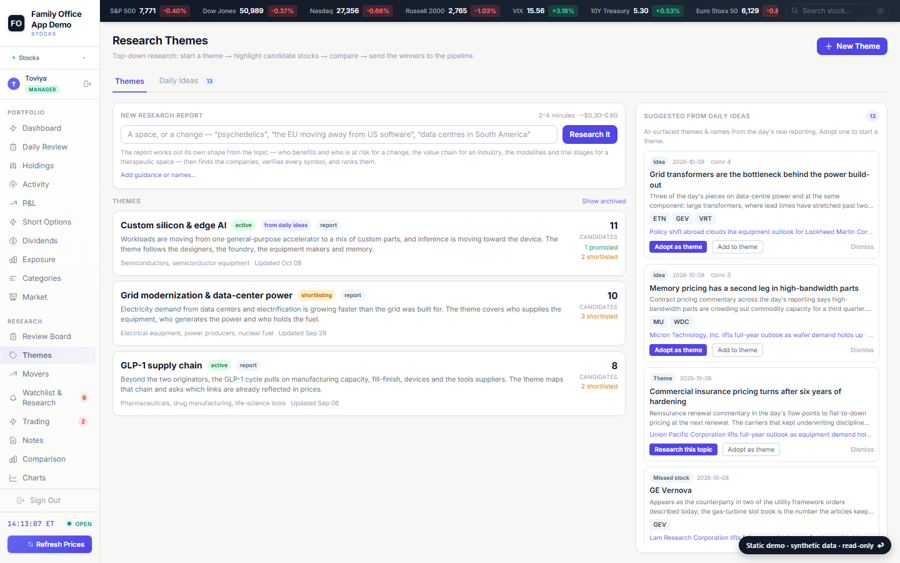Open the Exposure bar icon
The width and height of the screenshot is (900, 563).
coord(13,259)
